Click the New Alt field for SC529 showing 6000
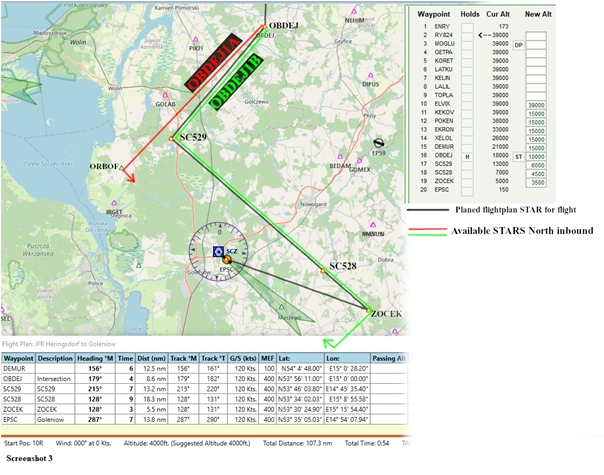The image size is (604, 475). 536,165
